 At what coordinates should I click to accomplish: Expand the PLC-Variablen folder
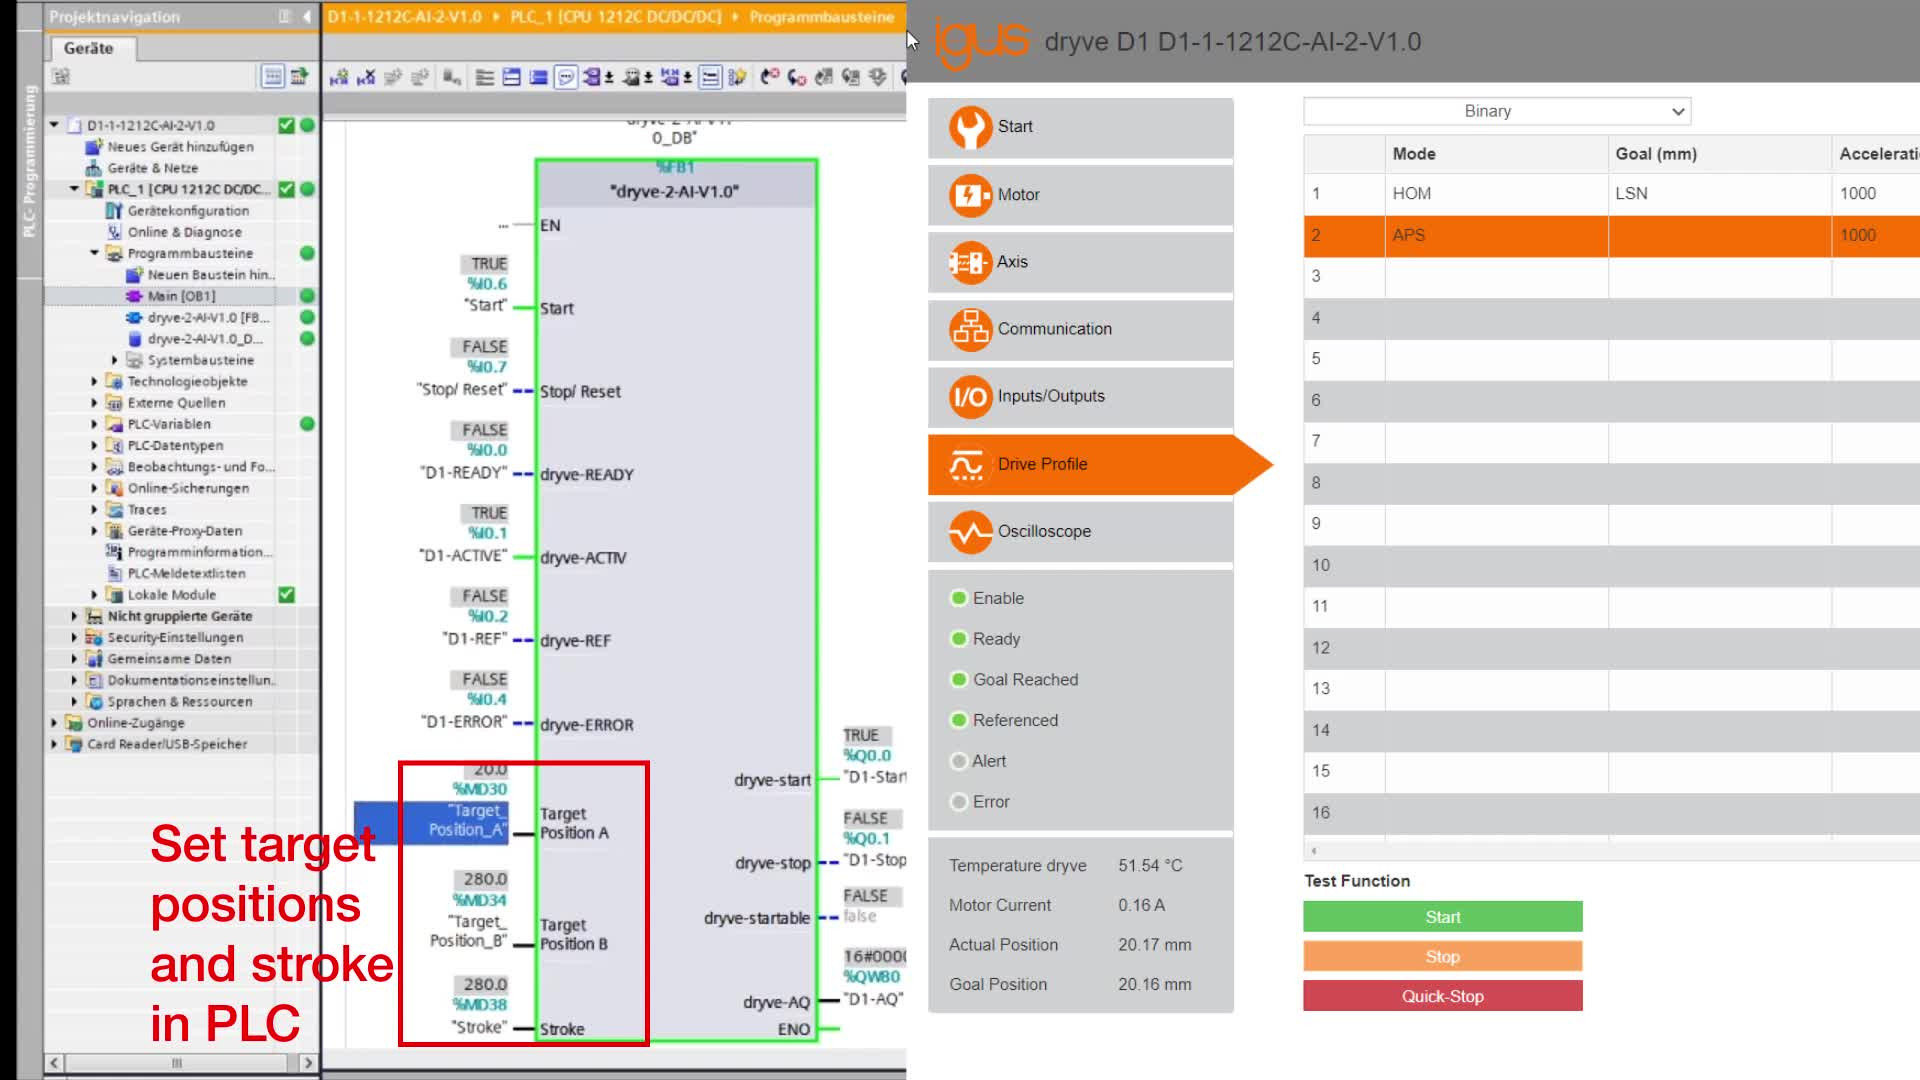coord(94,424)
